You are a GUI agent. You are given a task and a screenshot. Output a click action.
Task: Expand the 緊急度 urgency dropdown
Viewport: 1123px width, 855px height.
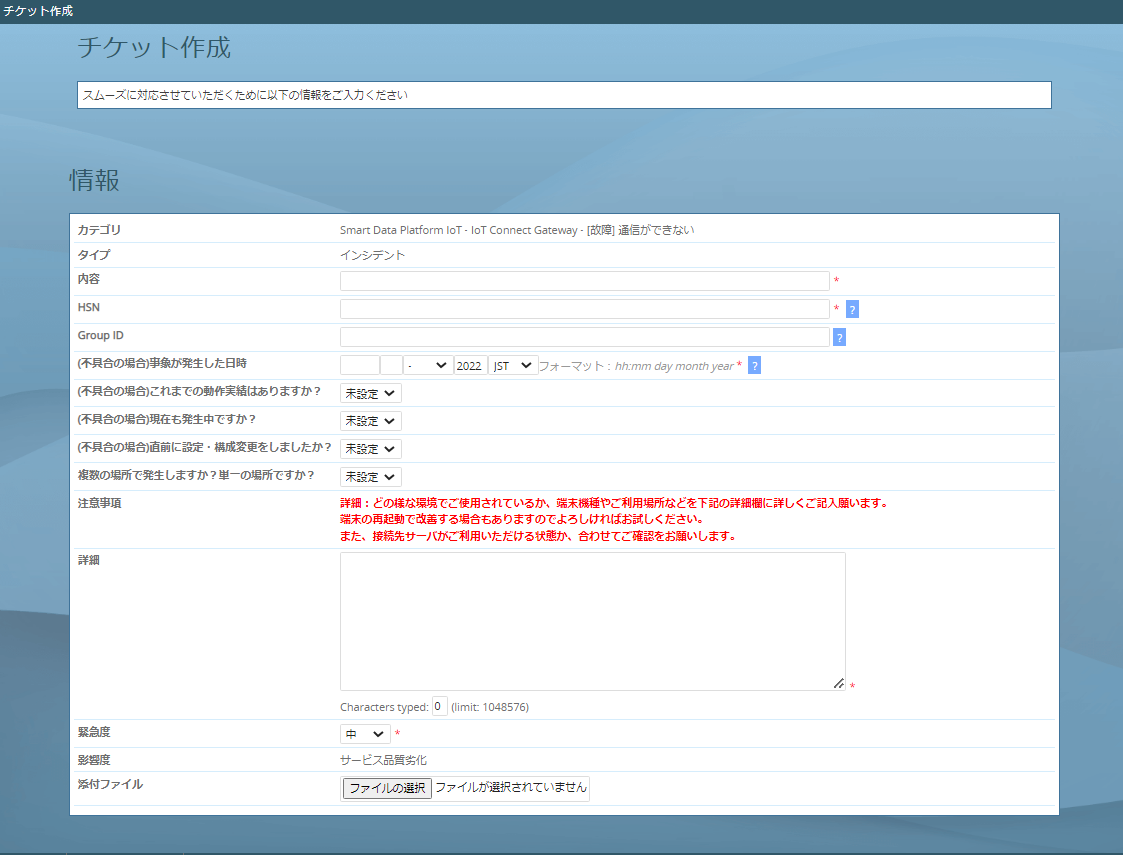point(365,734)
